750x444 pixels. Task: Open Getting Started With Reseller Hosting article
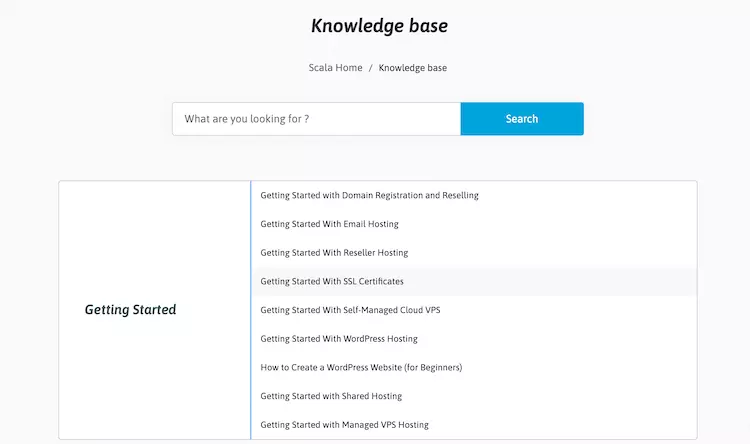tap(334, 253)
